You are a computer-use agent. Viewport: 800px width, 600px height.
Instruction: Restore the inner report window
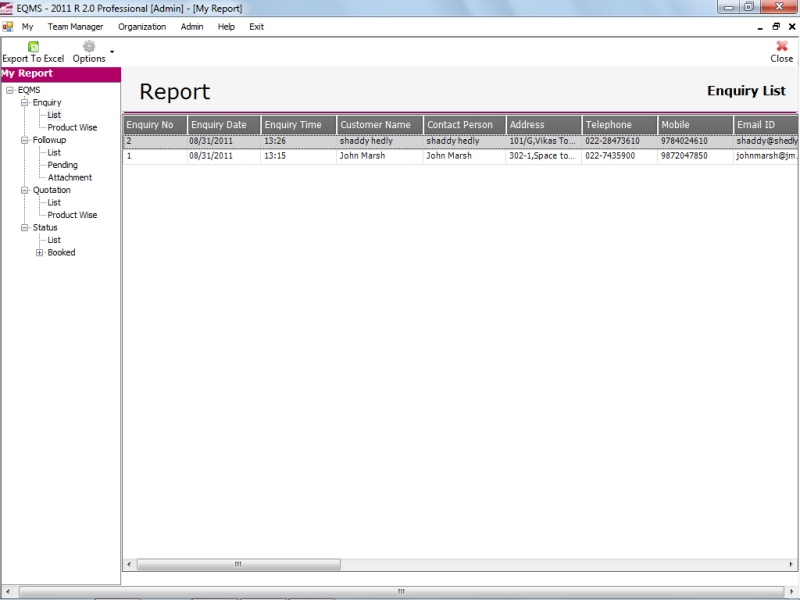pos(777,26)
